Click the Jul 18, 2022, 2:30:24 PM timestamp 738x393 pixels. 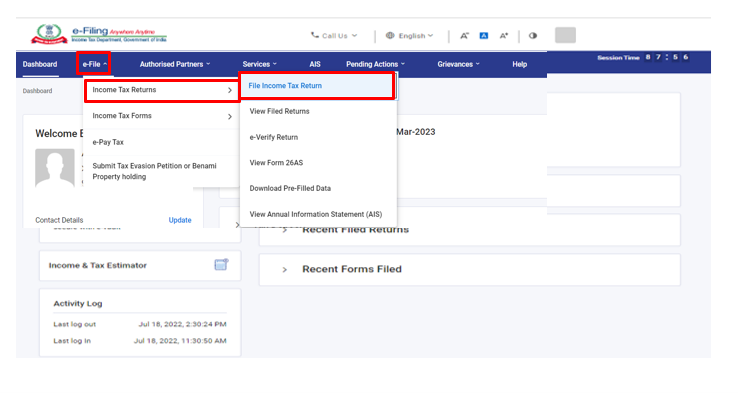(x=182, y=324)
